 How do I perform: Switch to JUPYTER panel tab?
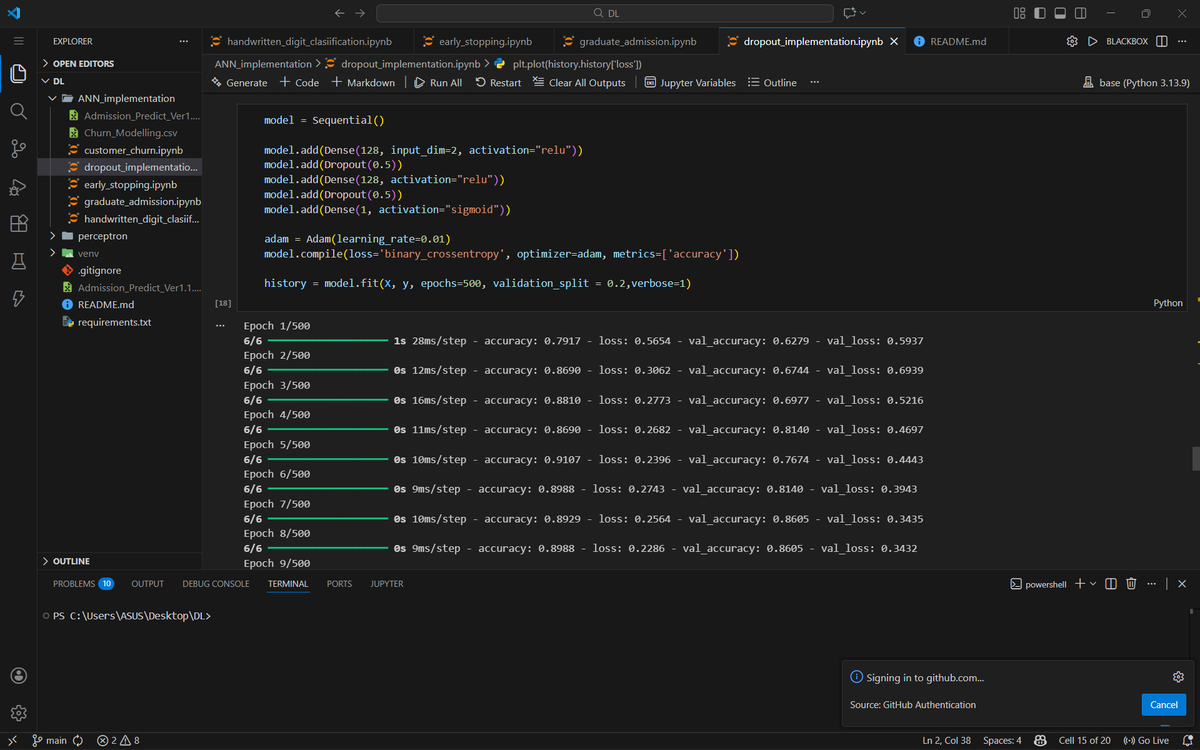387,583
